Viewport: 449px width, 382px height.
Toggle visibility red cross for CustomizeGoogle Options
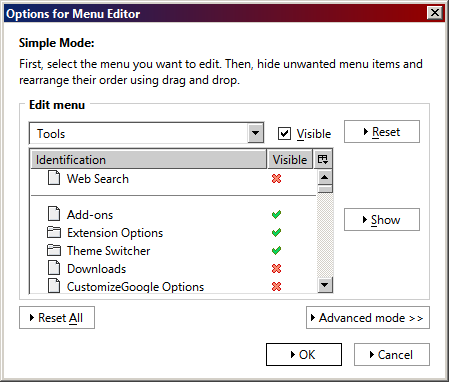tap(276, 286)
